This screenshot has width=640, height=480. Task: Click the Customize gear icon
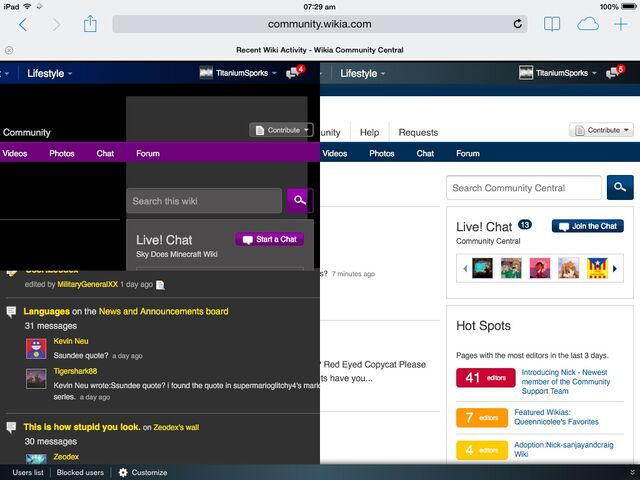123,472
